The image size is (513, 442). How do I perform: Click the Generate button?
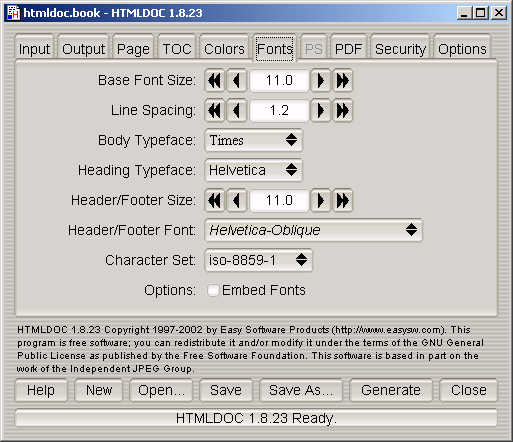[391, 390]
